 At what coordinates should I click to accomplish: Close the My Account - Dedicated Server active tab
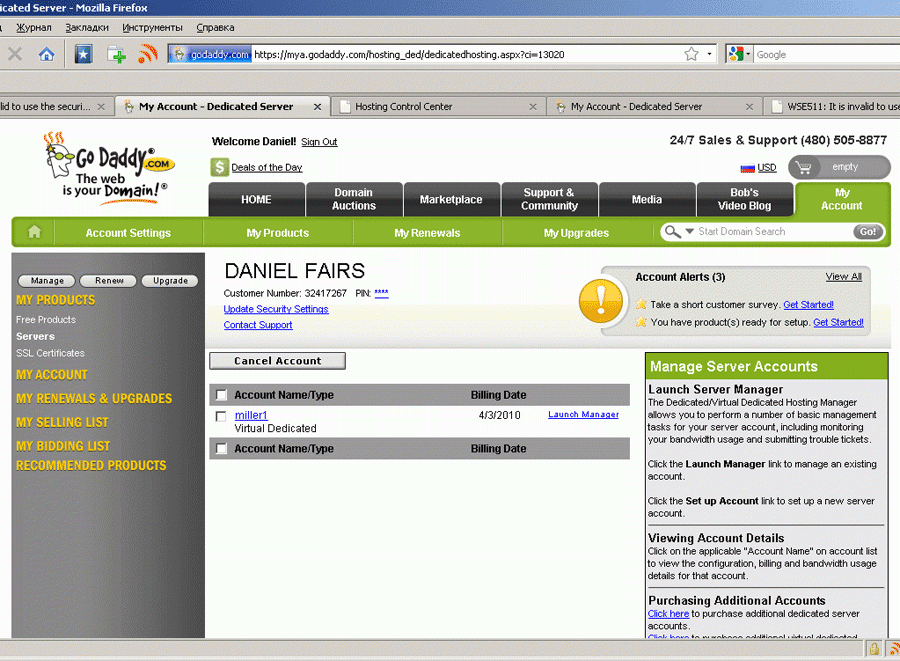click(x=317, y=107)
